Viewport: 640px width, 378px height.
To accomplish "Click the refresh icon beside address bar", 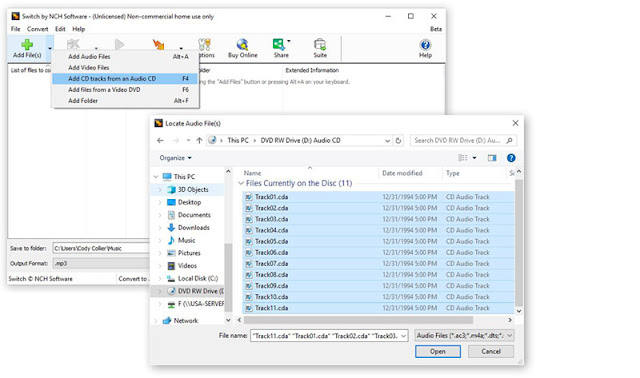I will (398, 140).
